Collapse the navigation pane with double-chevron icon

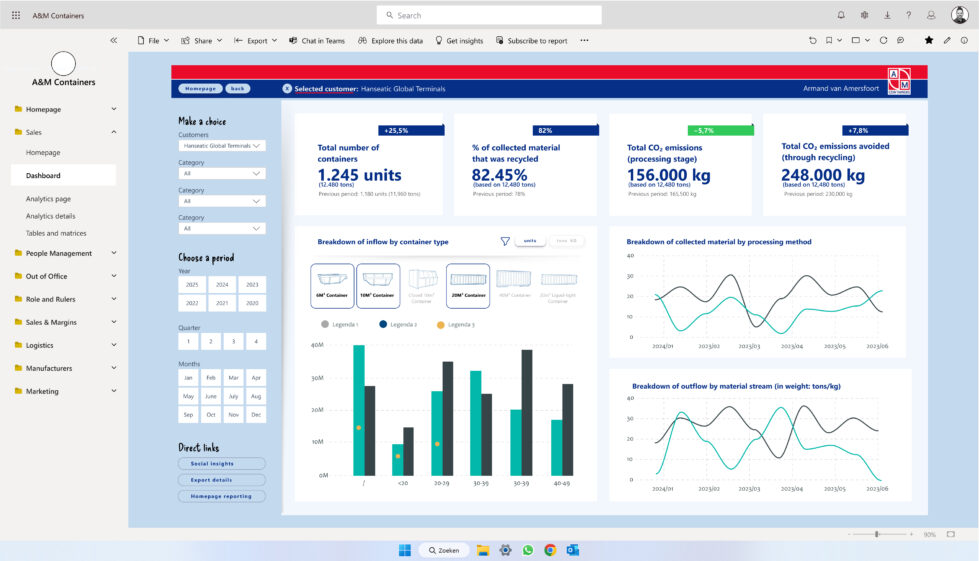pyautogui.click(x=113, y=41)
